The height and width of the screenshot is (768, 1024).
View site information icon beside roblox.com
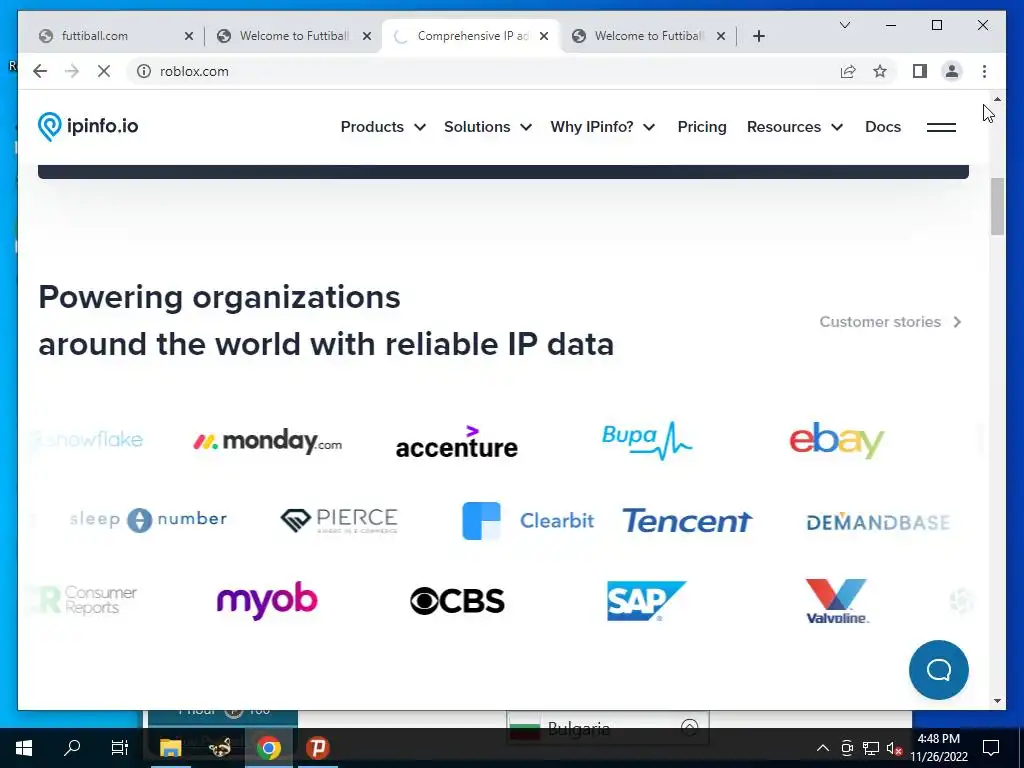(x=144, y=71)
